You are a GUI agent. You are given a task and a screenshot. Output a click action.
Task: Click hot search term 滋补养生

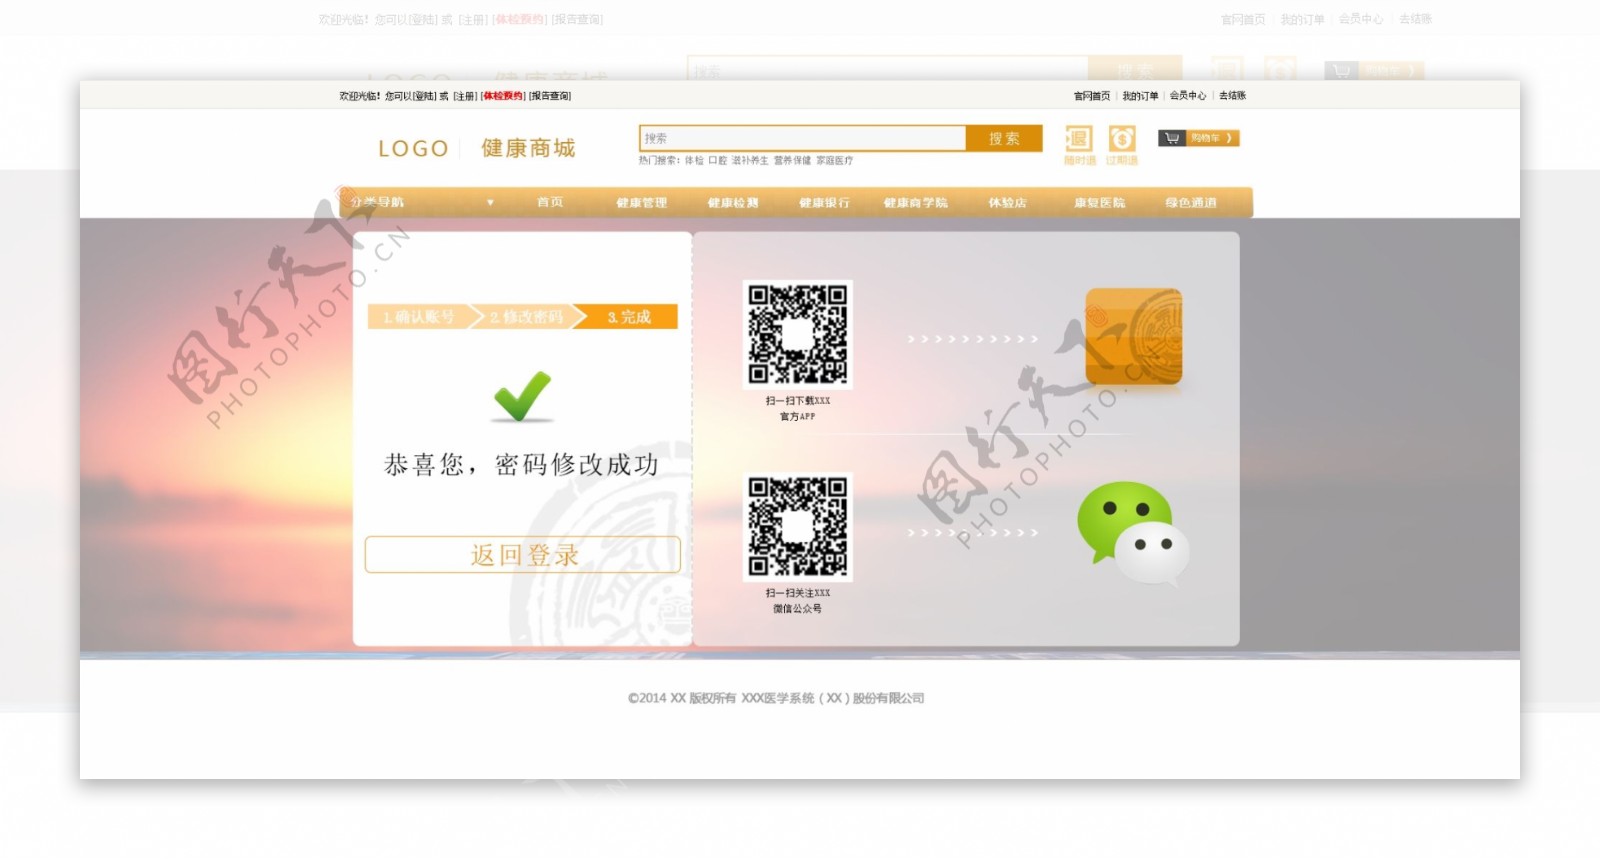[750, 160]
